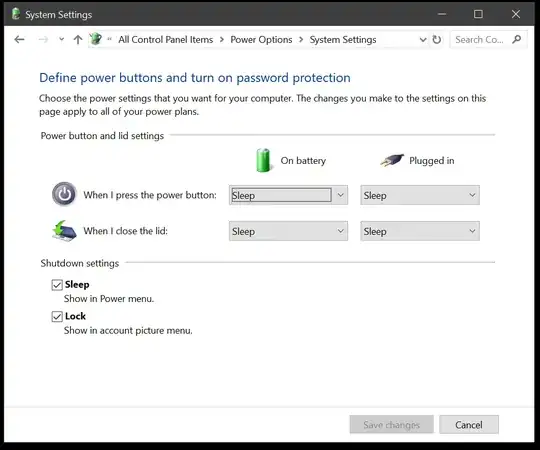Open the close lid On battery dropdown
Image resolution: width=540 pixels, height=450 pixels.
tap(288, 231)
